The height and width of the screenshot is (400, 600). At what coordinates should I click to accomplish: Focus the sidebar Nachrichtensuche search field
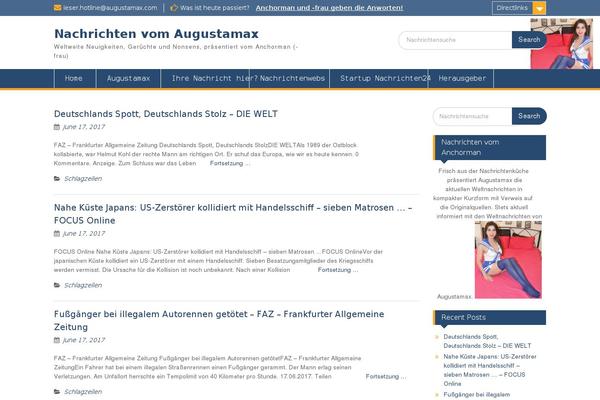coord(473,116)
